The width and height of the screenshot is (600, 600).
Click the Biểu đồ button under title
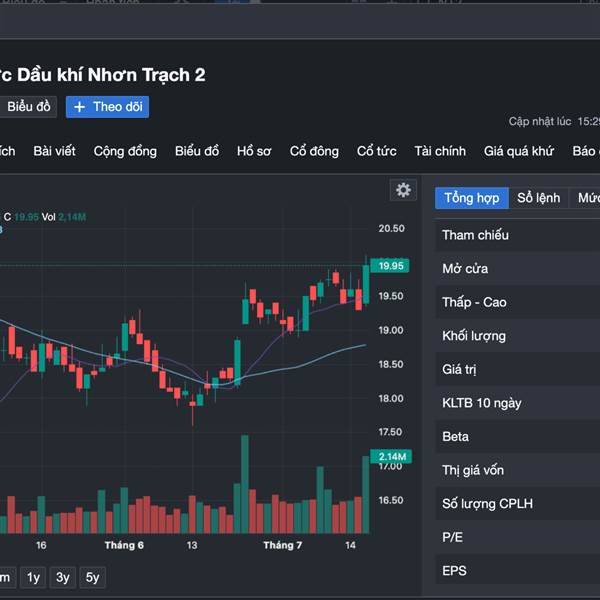[28, 107]
